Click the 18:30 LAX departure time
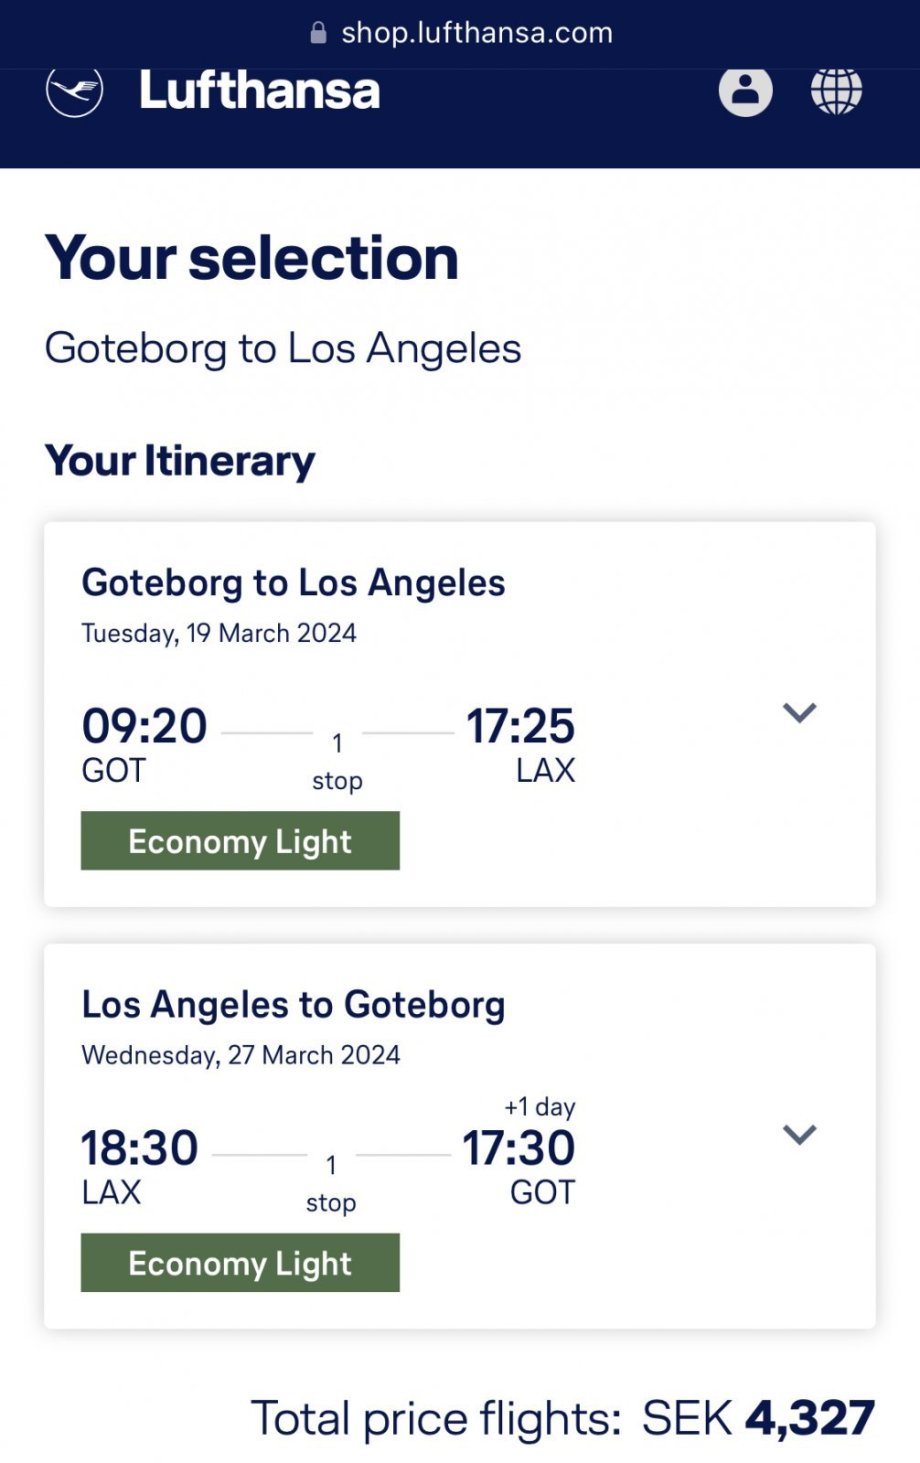The width and height of the screenshot is (920, 1463). click(139, 1148)
